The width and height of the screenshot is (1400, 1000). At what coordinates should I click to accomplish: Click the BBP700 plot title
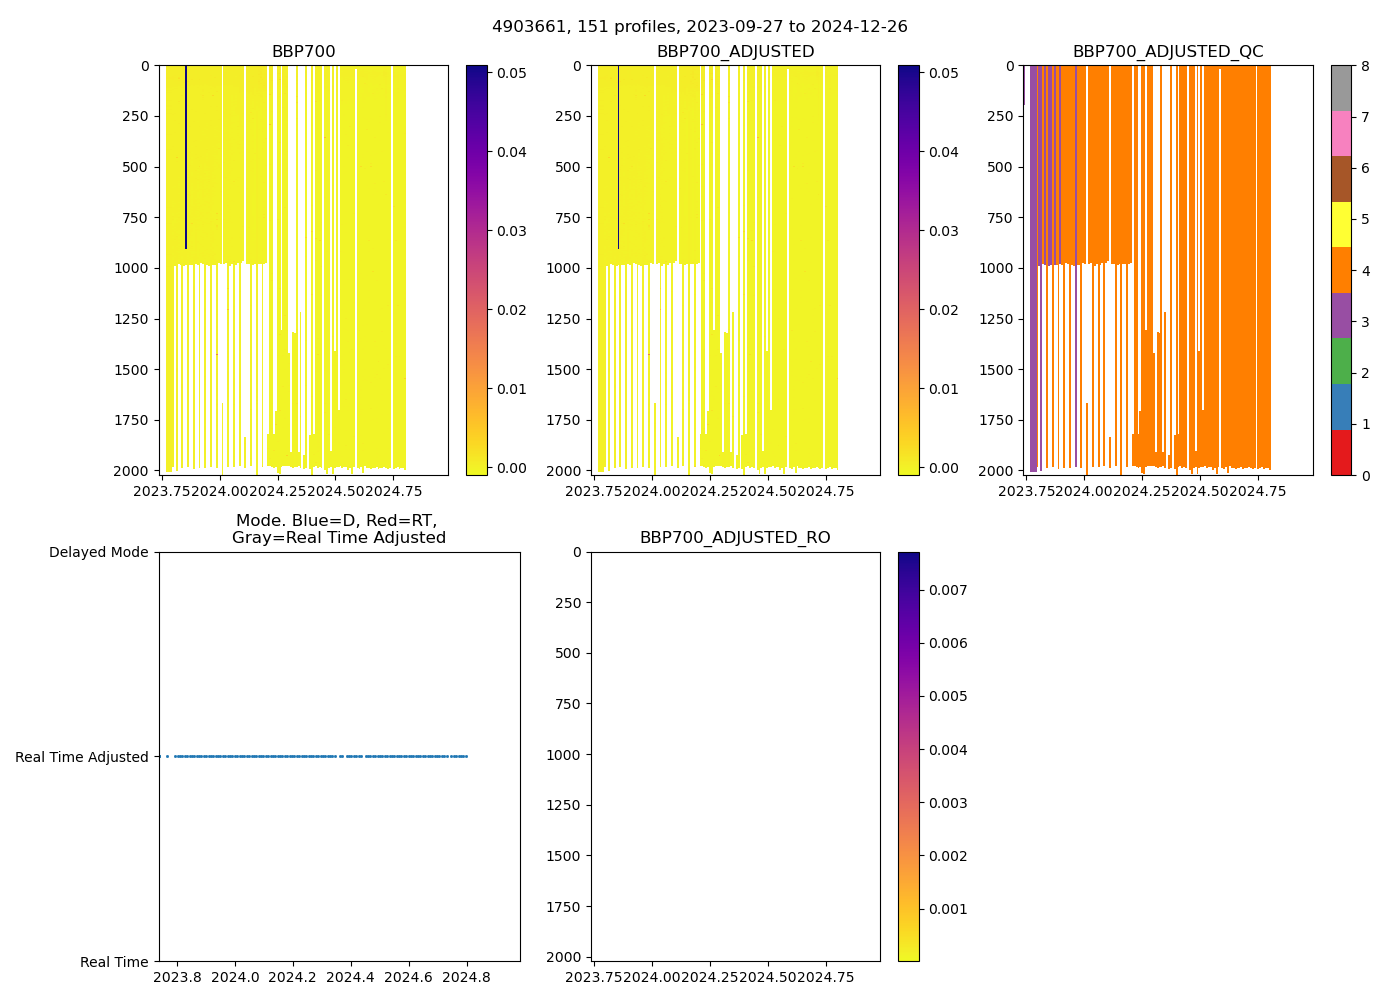click(x=303, y=52)
